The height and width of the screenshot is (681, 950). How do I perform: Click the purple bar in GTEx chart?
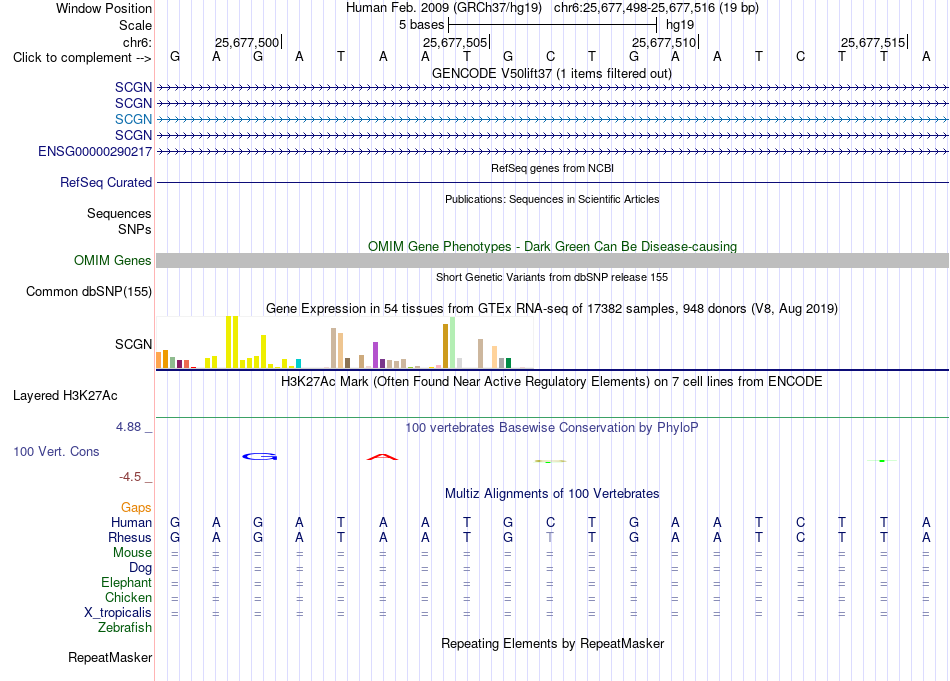pos(376,355)
